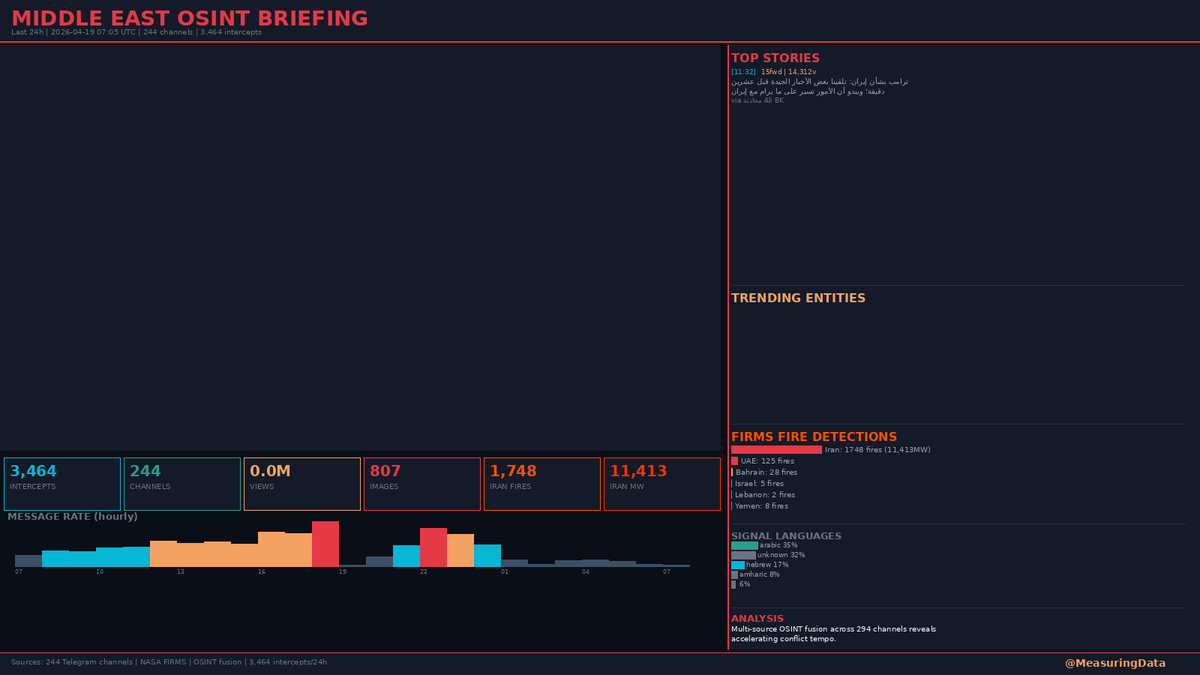This screenshot has height=675, width=1200.
Task: Click 'UAE: 125 fires' row
Action: 762,461
